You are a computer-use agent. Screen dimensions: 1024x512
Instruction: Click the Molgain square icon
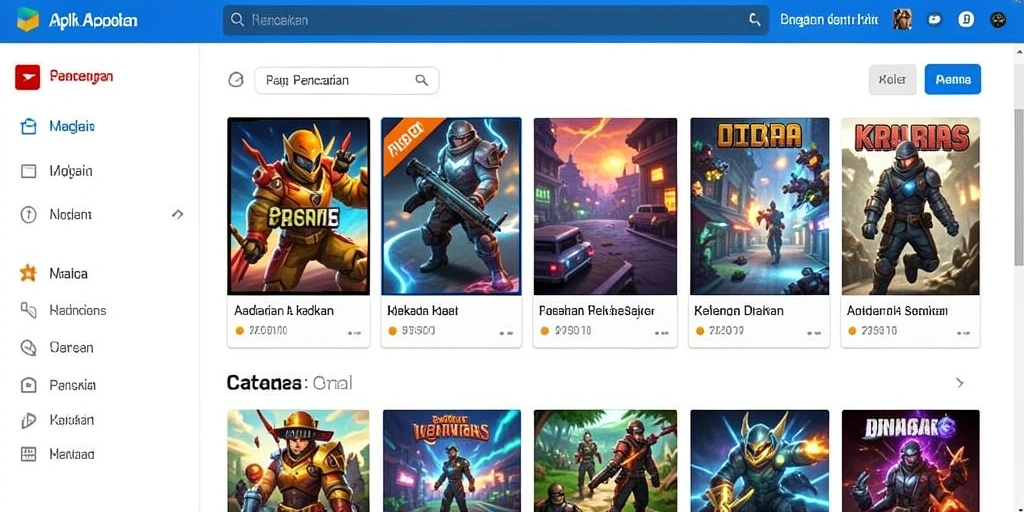click(x=28, y=171)
